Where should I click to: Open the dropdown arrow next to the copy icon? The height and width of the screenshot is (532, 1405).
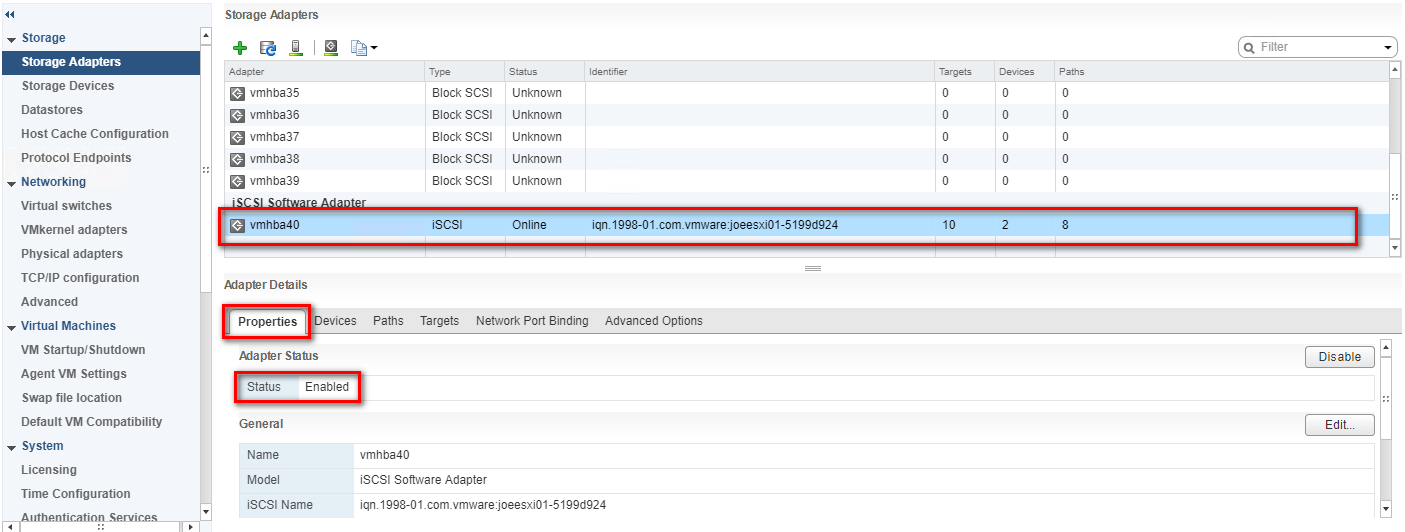pos(374,48)
